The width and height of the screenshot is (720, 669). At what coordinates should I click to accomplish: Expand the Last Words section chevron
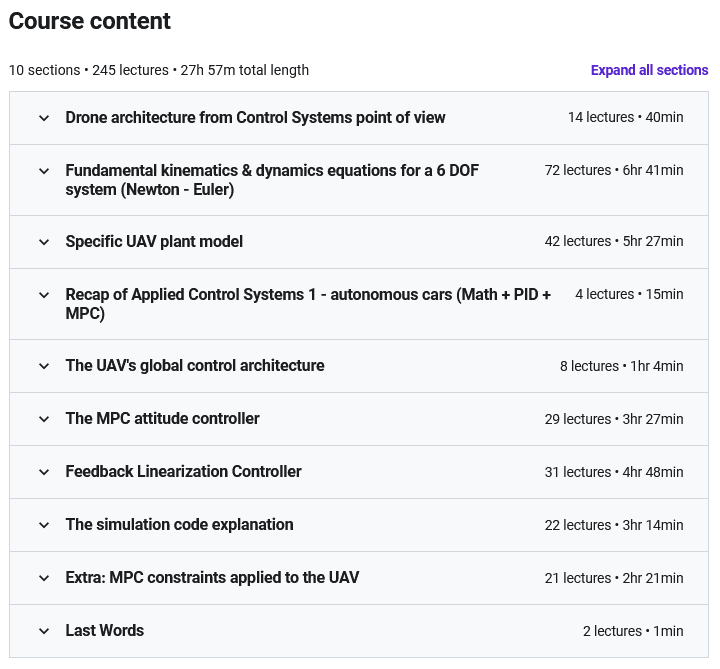(x=44, y=631)
